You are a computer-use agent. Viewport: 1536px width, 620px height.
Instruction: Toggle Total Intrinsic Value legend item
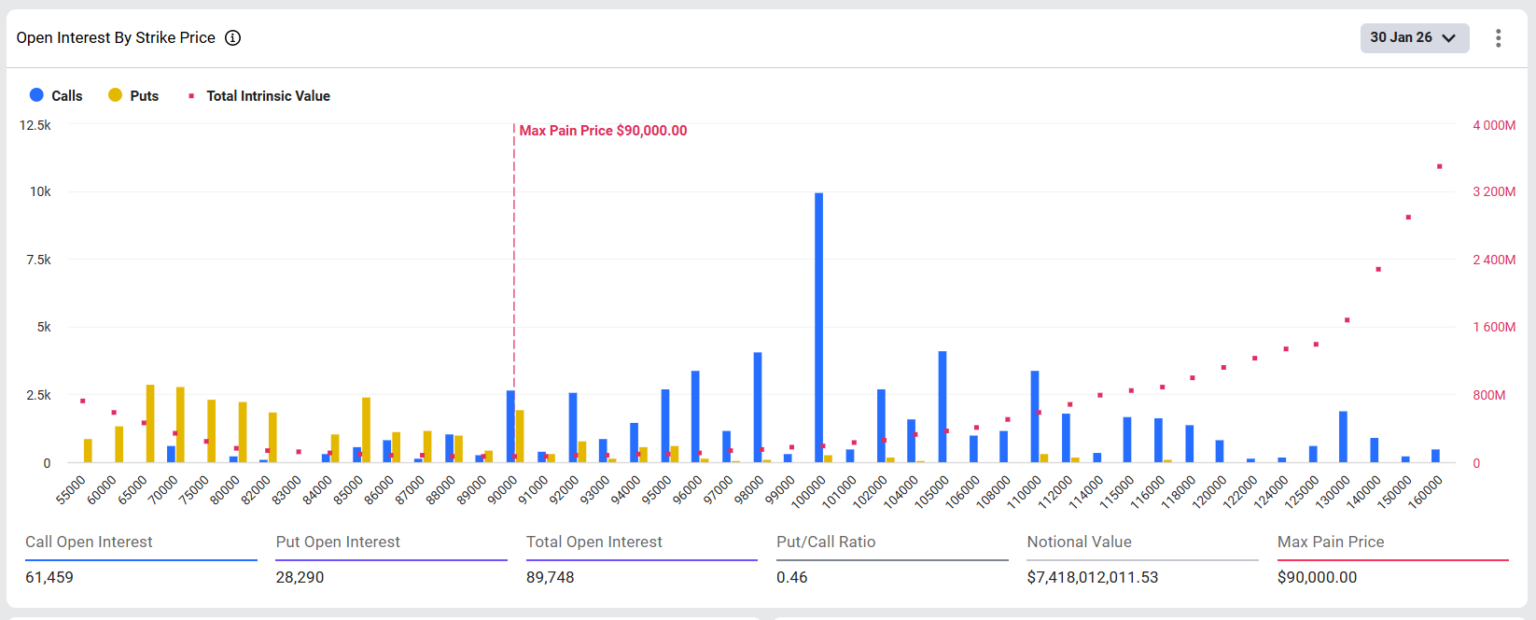267,96
